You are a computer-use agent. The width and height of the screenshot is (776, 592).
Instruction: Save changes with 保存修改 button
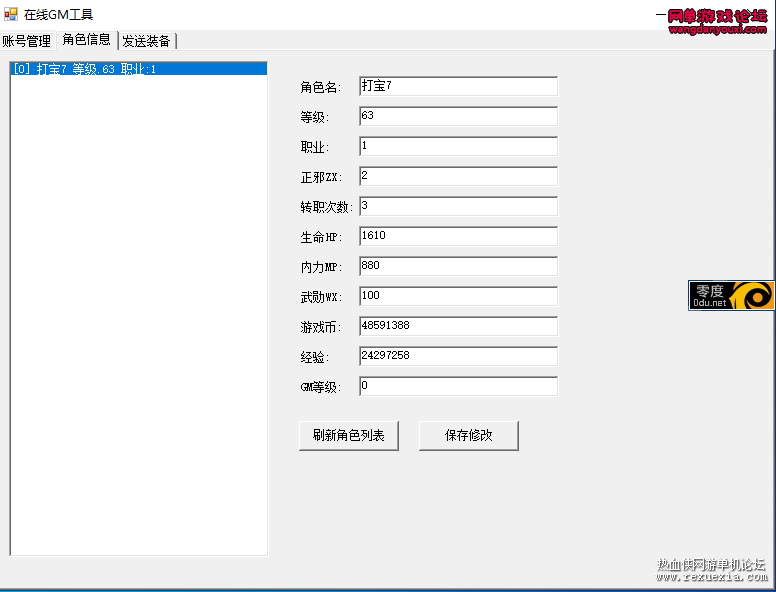coord(469,436)
